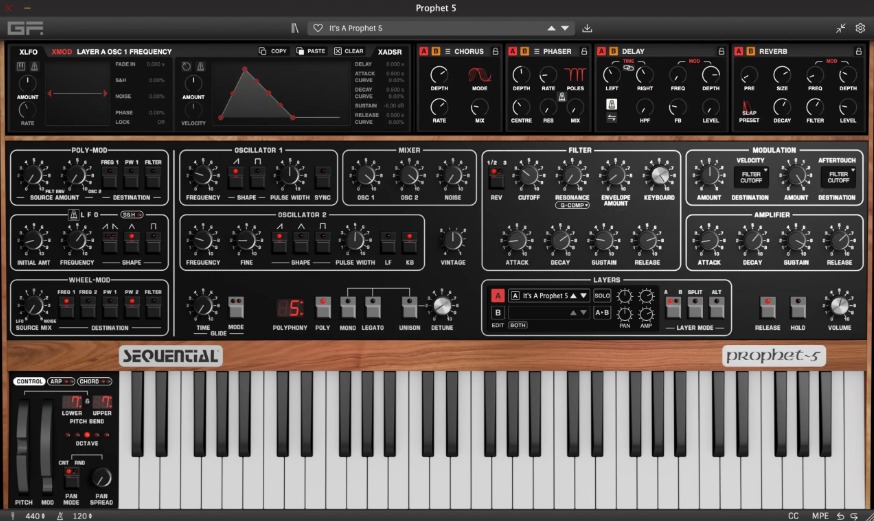Toggle the Delay padlock icon
This screenshot has height=521, width=874.
[721, 51]
